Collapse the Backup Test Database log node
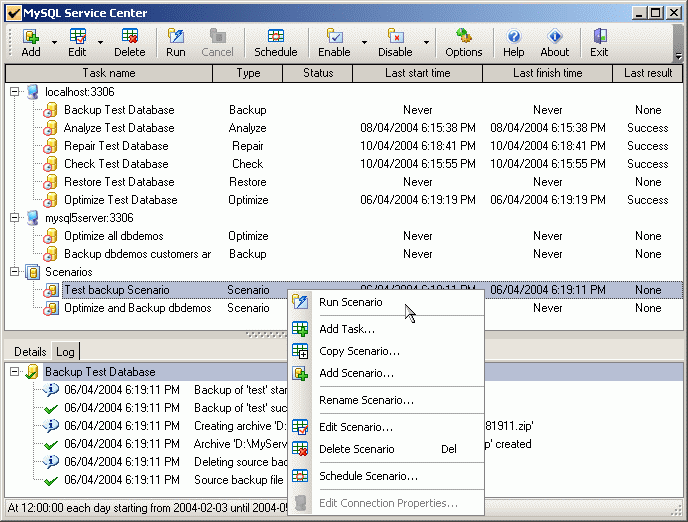This screenshot has height=522, width=688. point(14,372)
